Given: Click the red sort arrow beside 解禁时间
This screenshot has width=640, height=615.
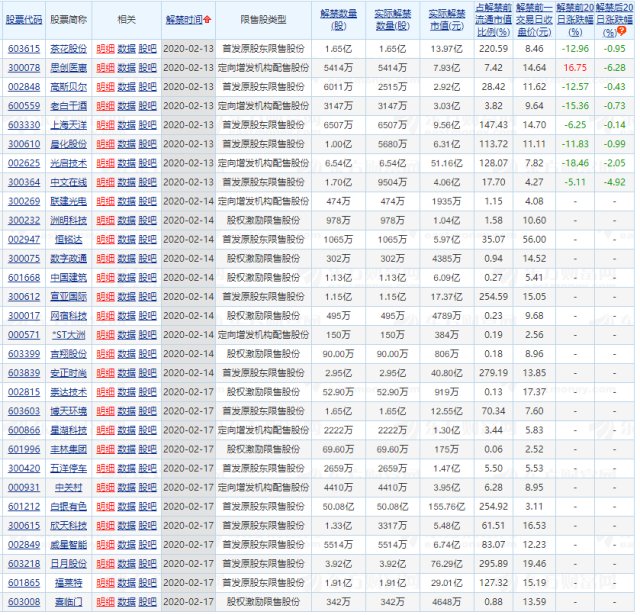Looking at the screenshot, I should [208, 19].
